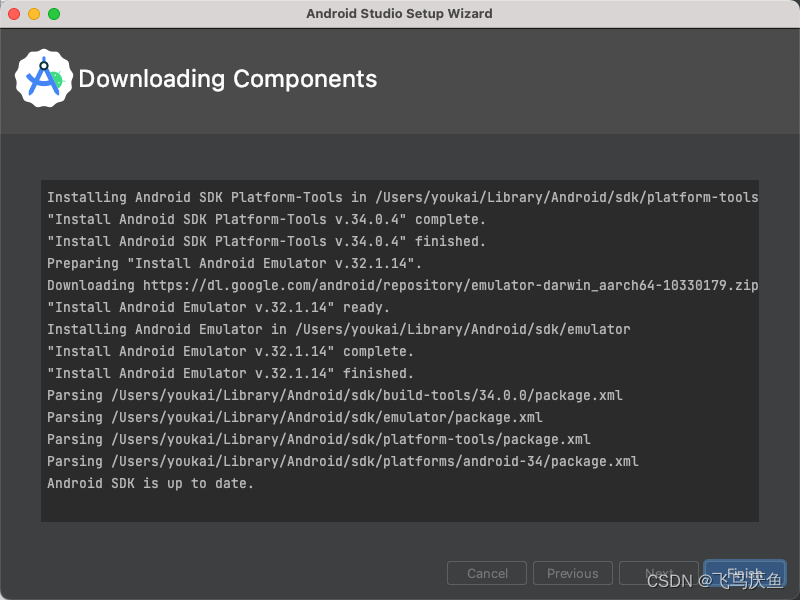Click the Android Emulator v.32.1.14 finished line
This screenshot has width=800, height=600.
[230, 373]
